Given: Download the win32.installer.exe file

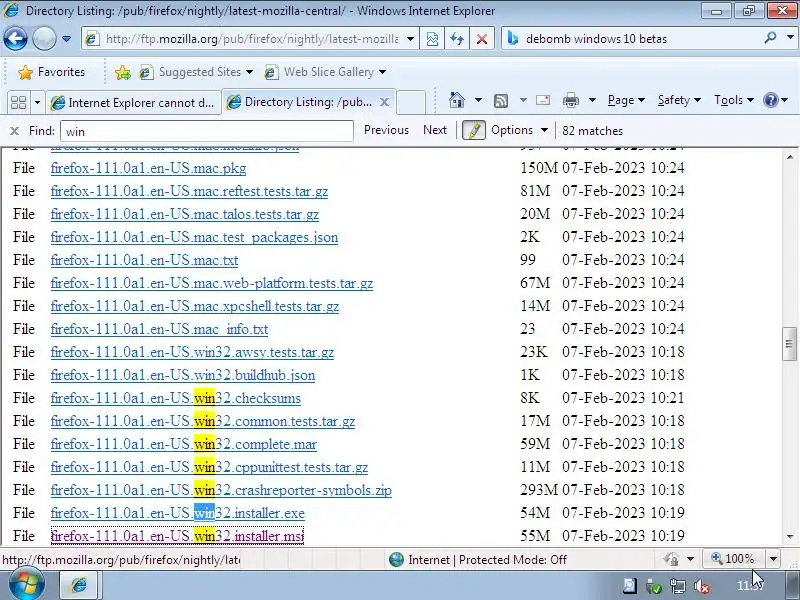Looking at the screenshot, I should 178,513.
